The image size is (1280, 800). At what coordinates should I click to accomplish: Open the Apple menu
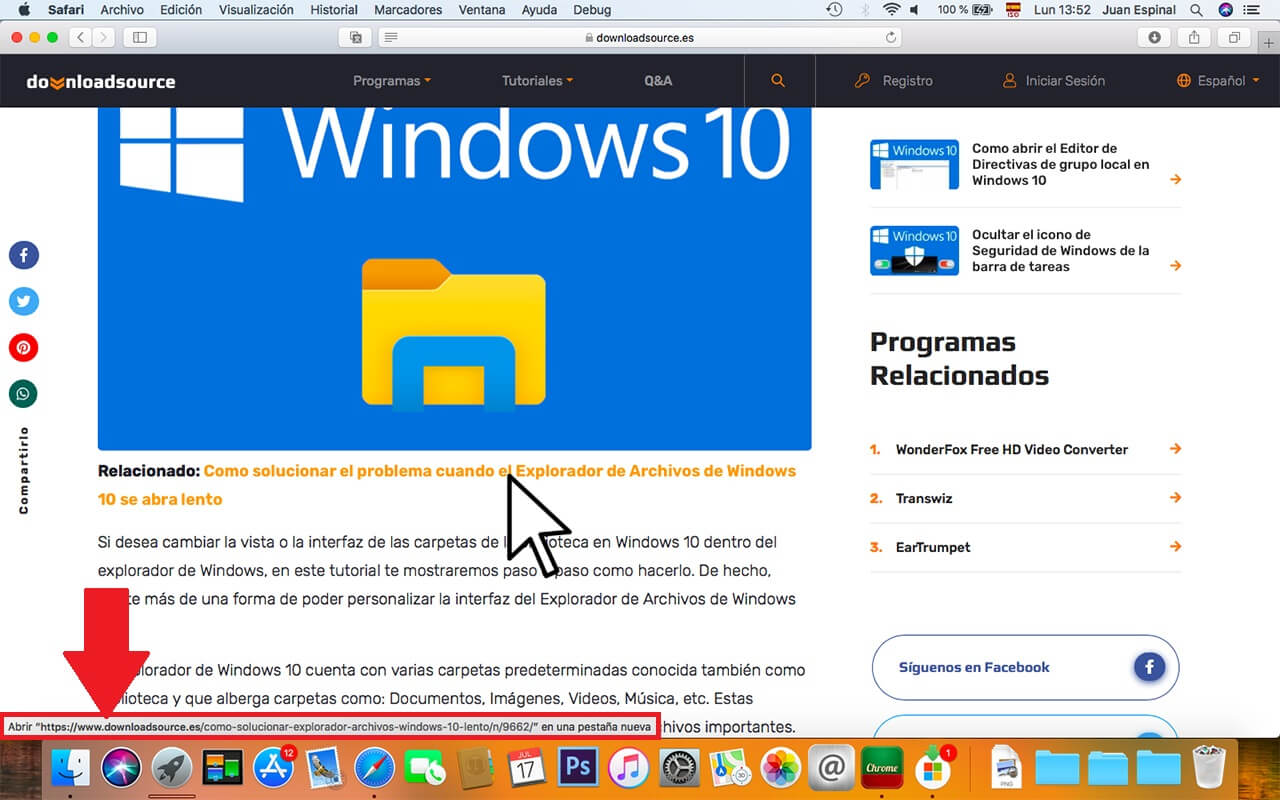click(x=24, y=10)
